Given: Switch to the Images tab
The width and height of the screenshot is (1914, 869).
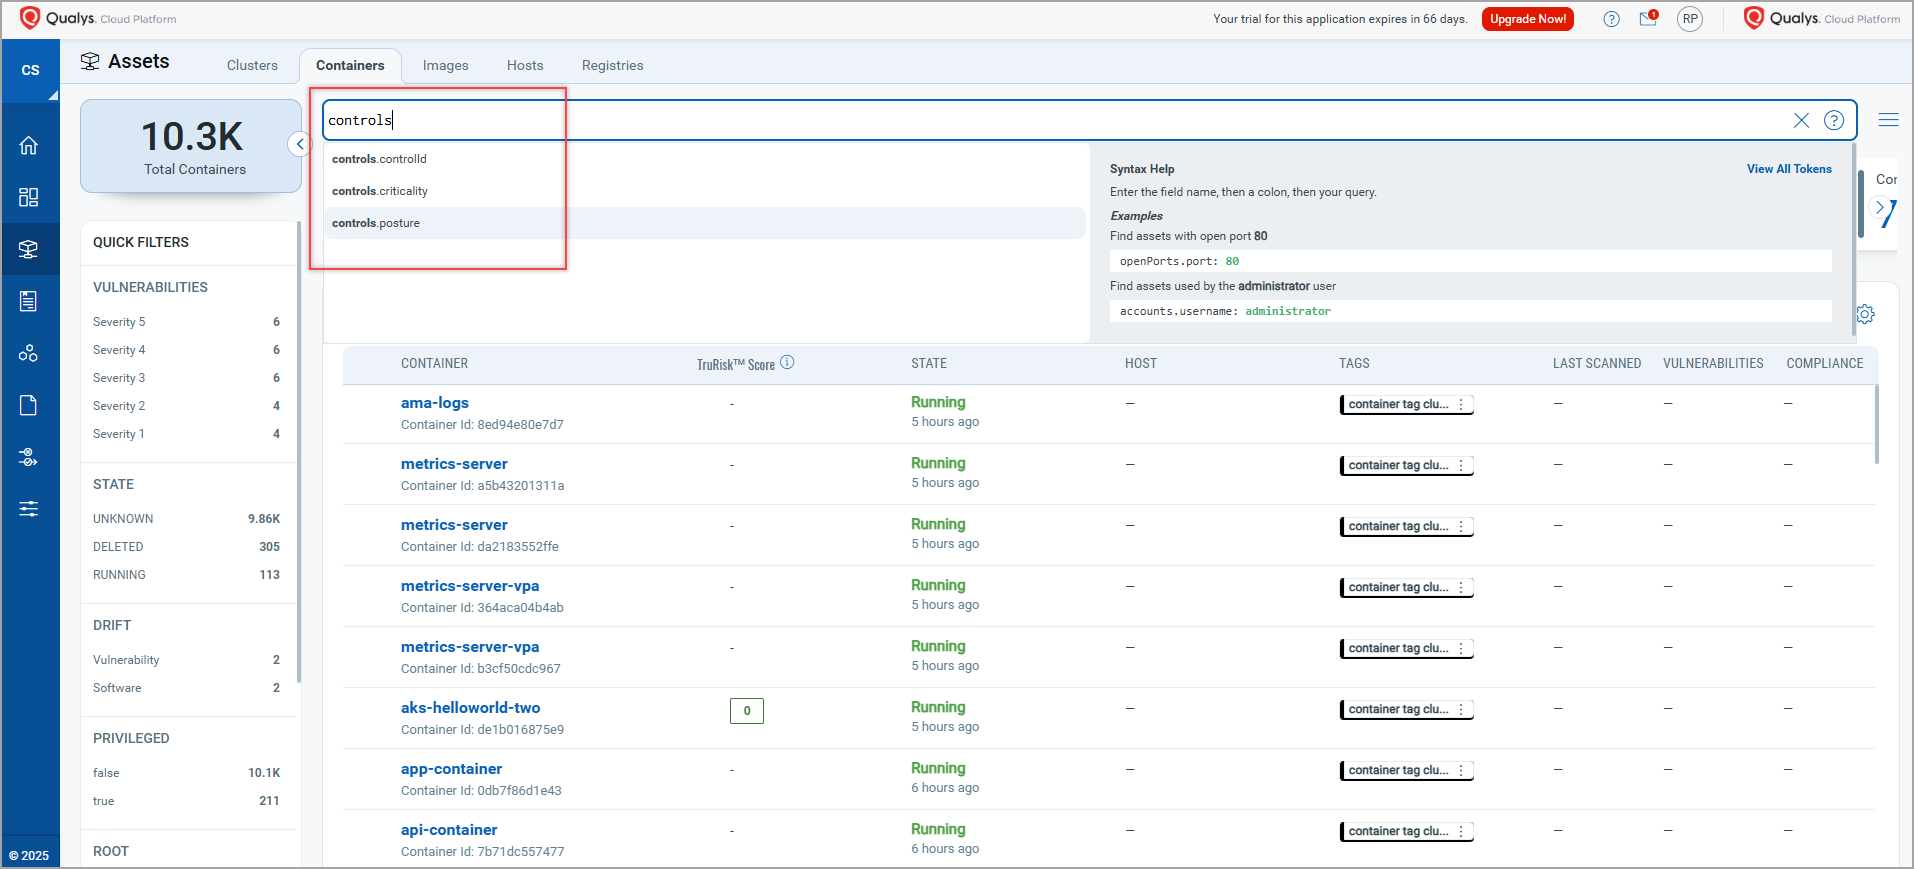Looking at the screenshot, I should pyautogui.click(x=445, y=66).
